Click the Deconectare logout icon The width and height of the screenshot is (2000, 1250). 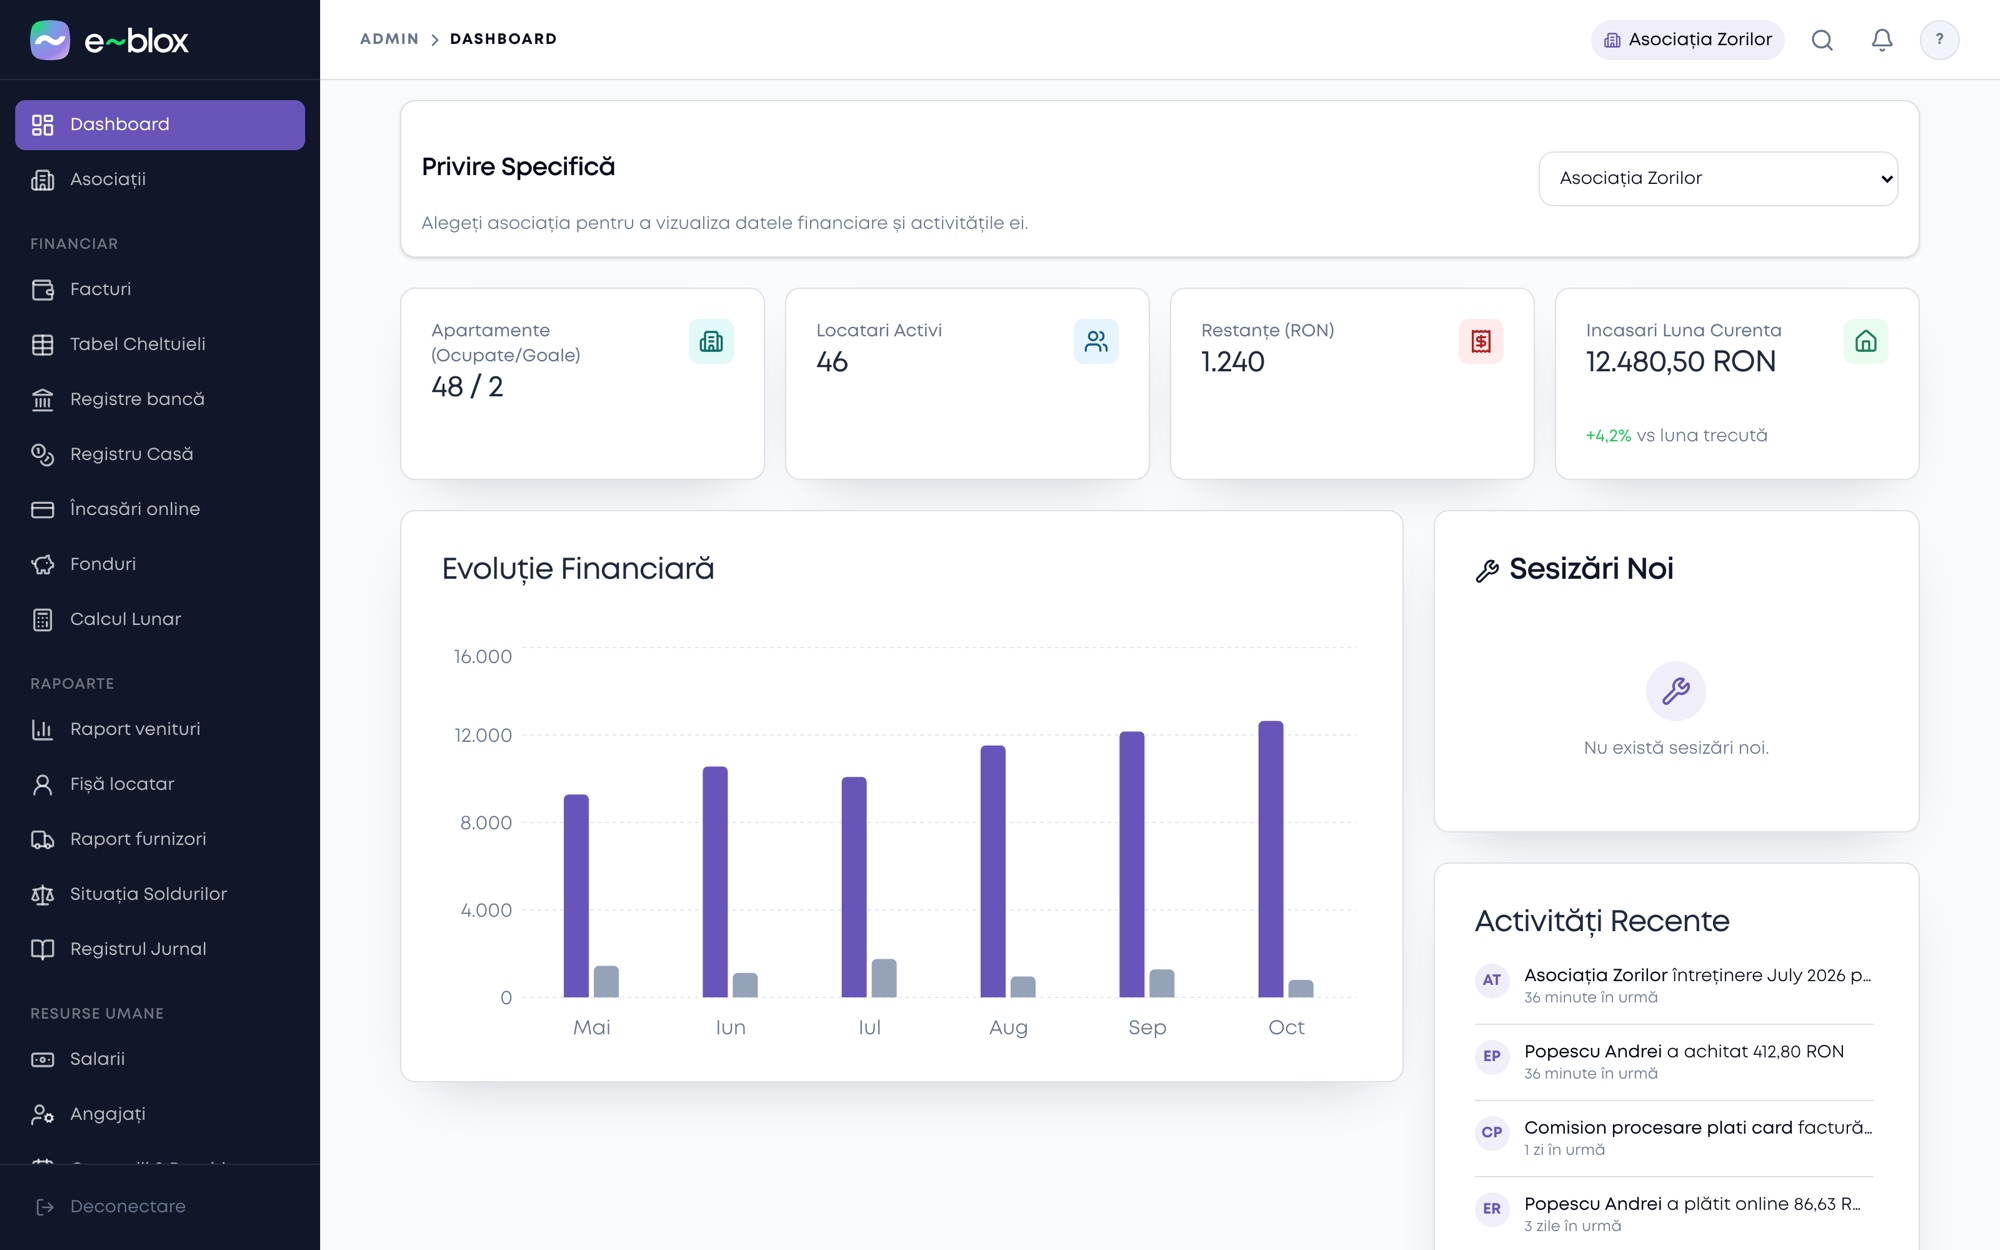44,1207
